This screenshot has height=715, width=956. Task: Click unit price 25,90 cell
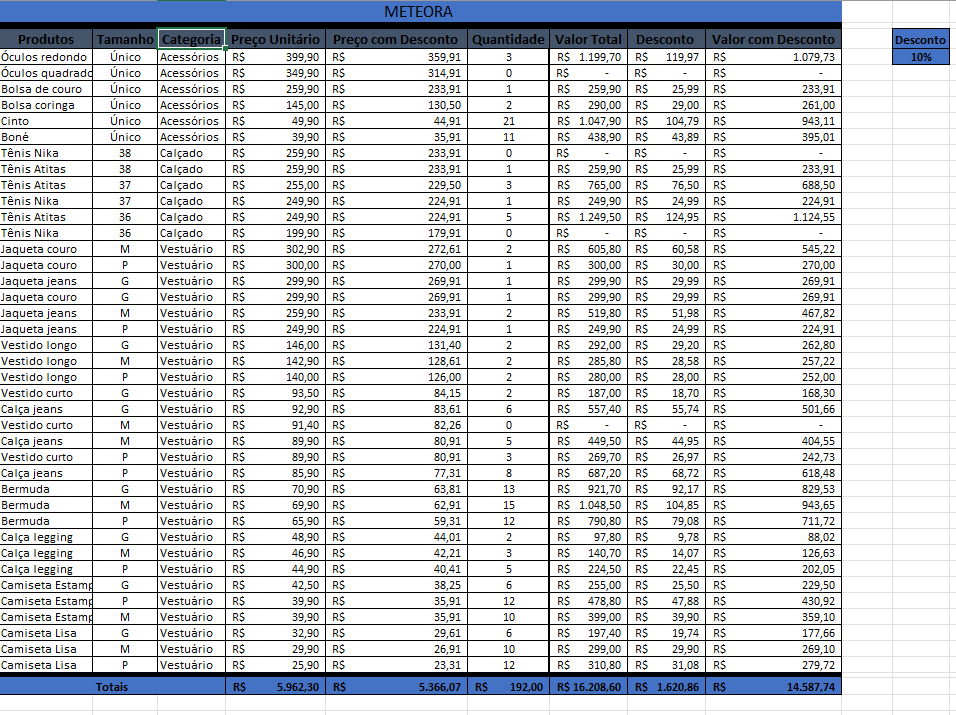(x=276, y=665)
